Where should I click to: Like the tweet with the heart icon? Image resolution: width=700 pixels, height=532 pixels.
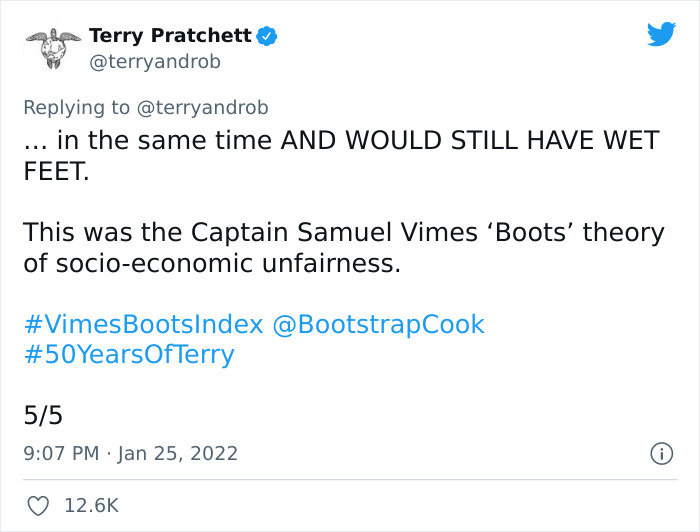38,506
